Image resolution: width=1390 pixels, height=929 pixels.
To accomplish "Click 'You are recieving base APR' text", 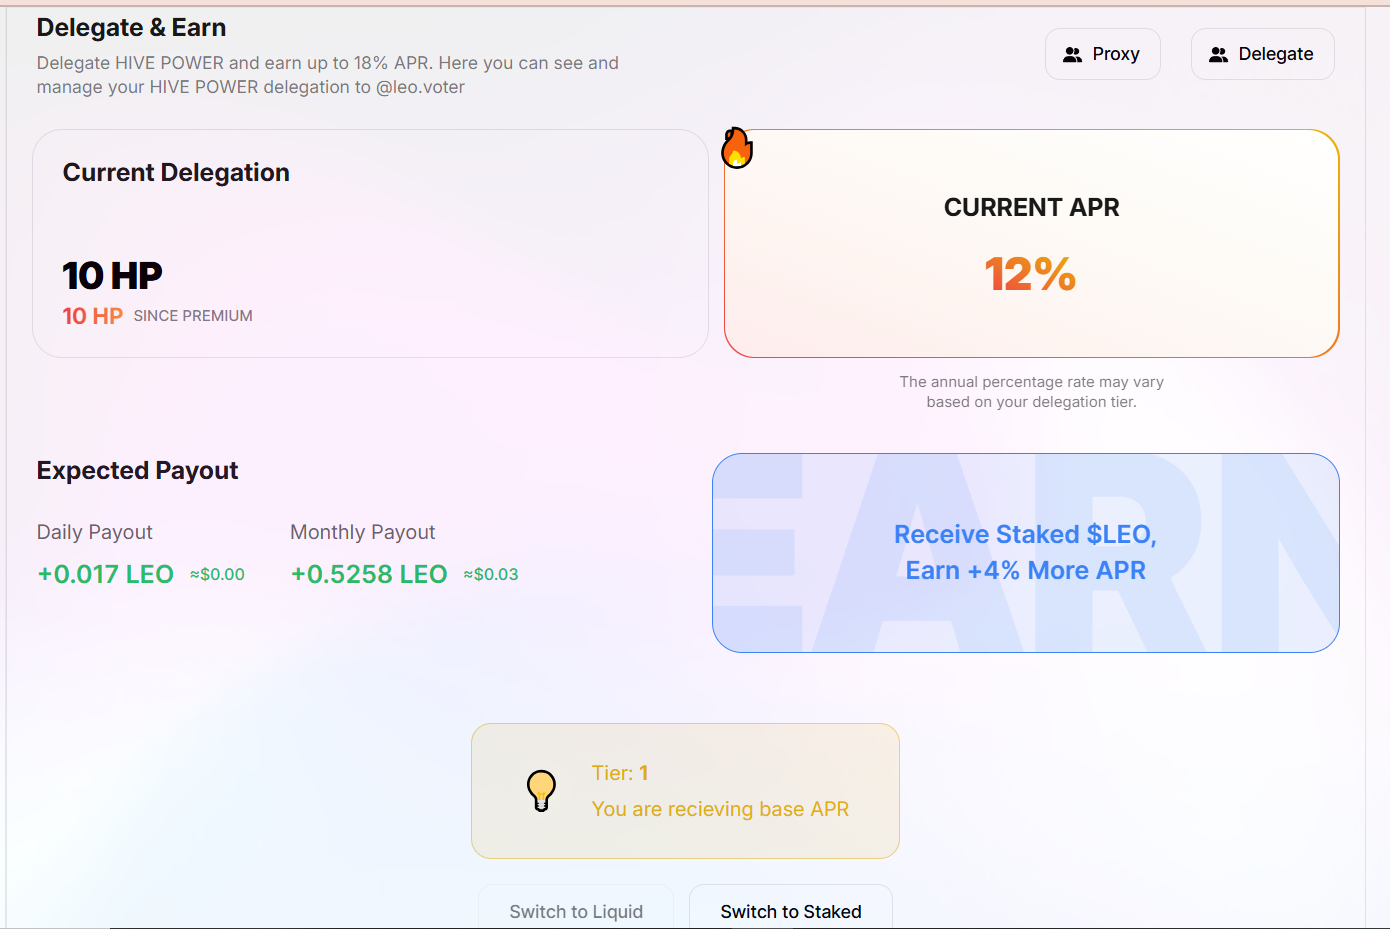I will 720,809.
